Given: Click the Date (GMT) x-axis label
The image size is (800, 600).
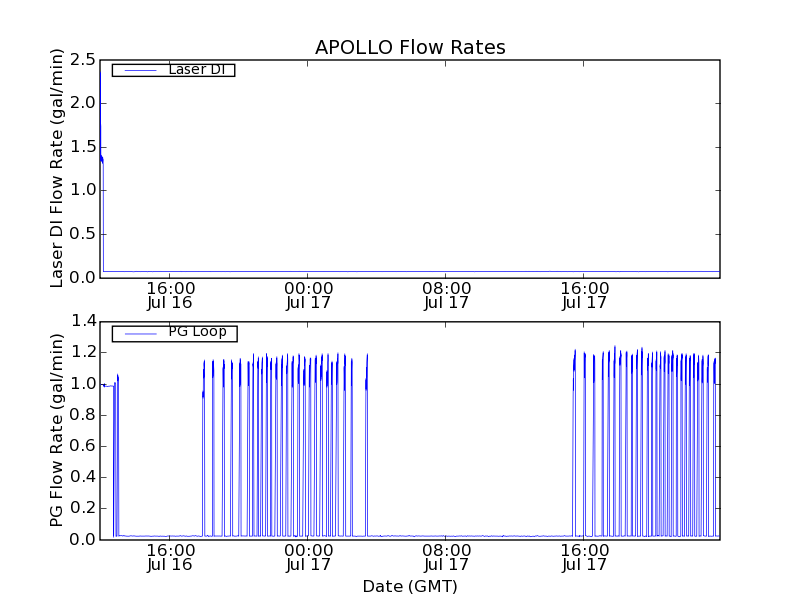Looking at the screenshot, I should coord(410,586).
